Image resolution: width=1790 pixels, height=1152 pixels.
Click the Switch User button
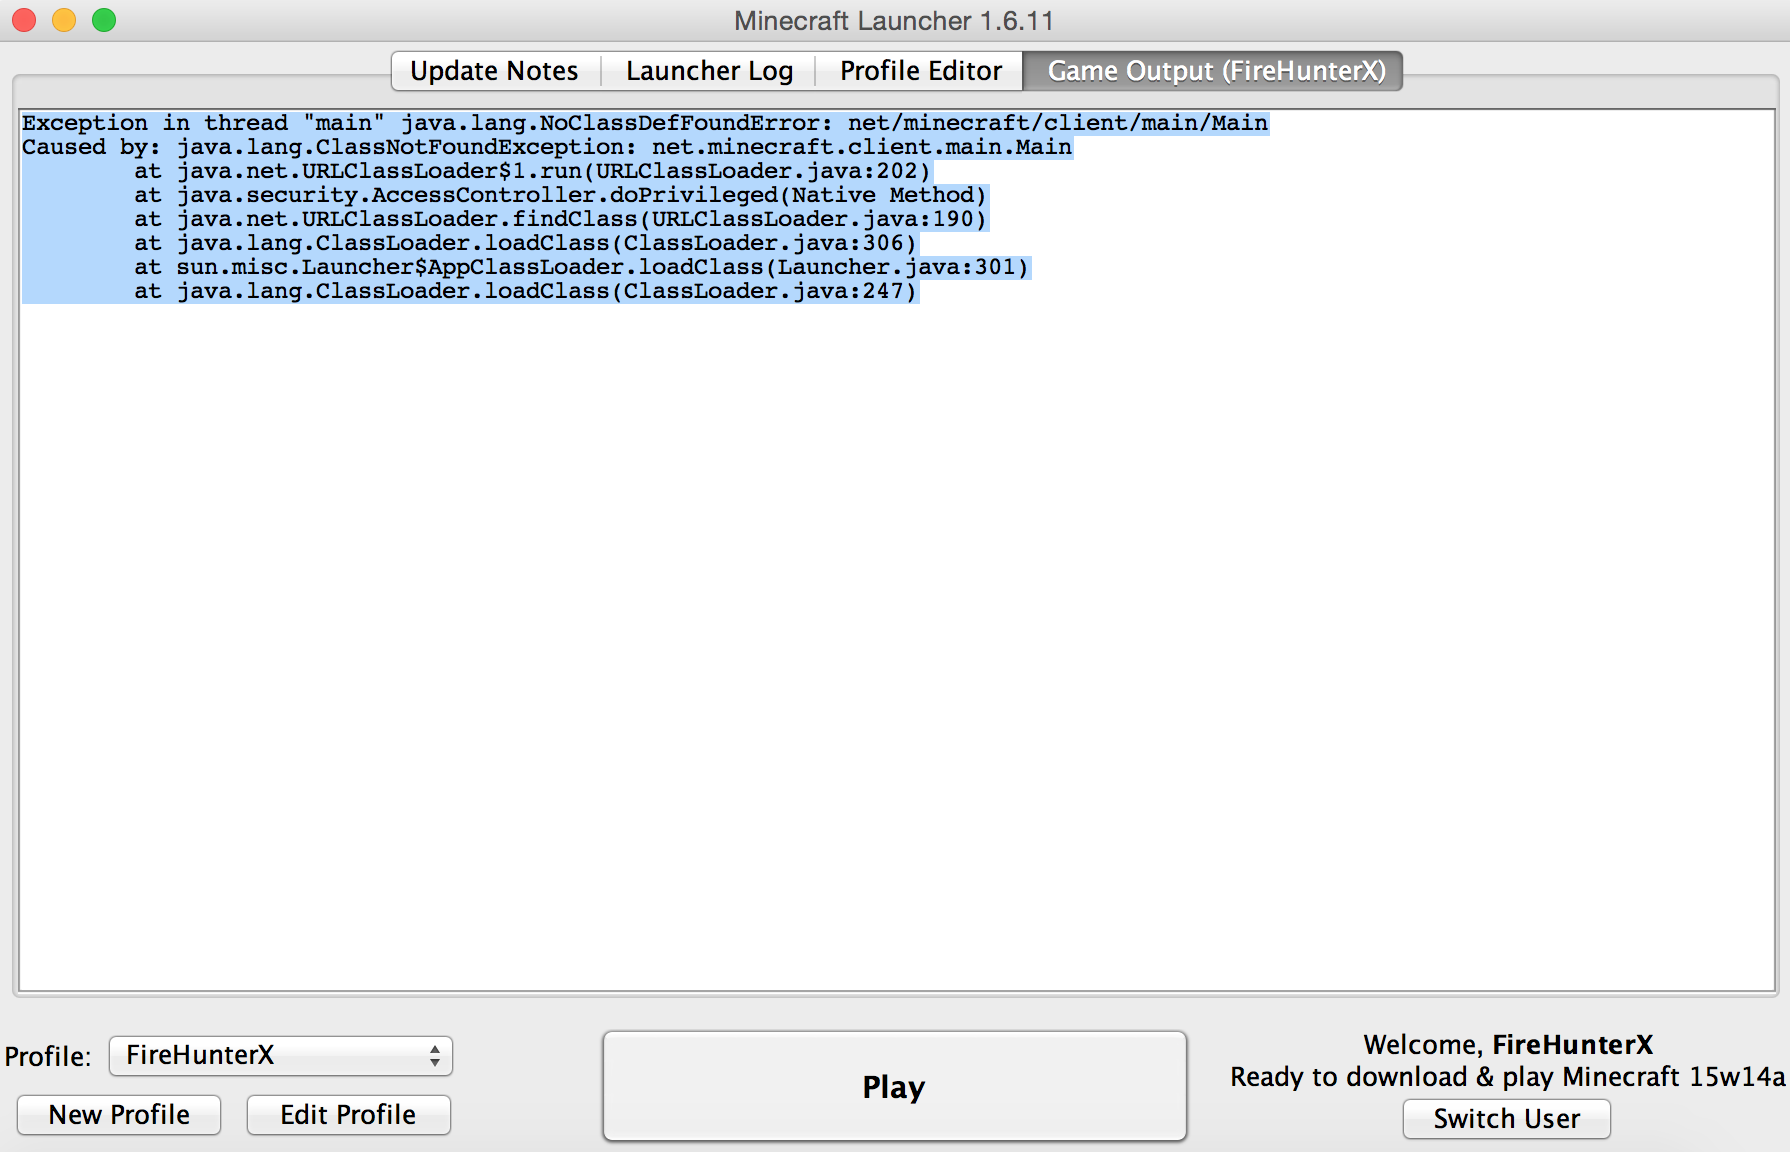tap(1506, 1119)
